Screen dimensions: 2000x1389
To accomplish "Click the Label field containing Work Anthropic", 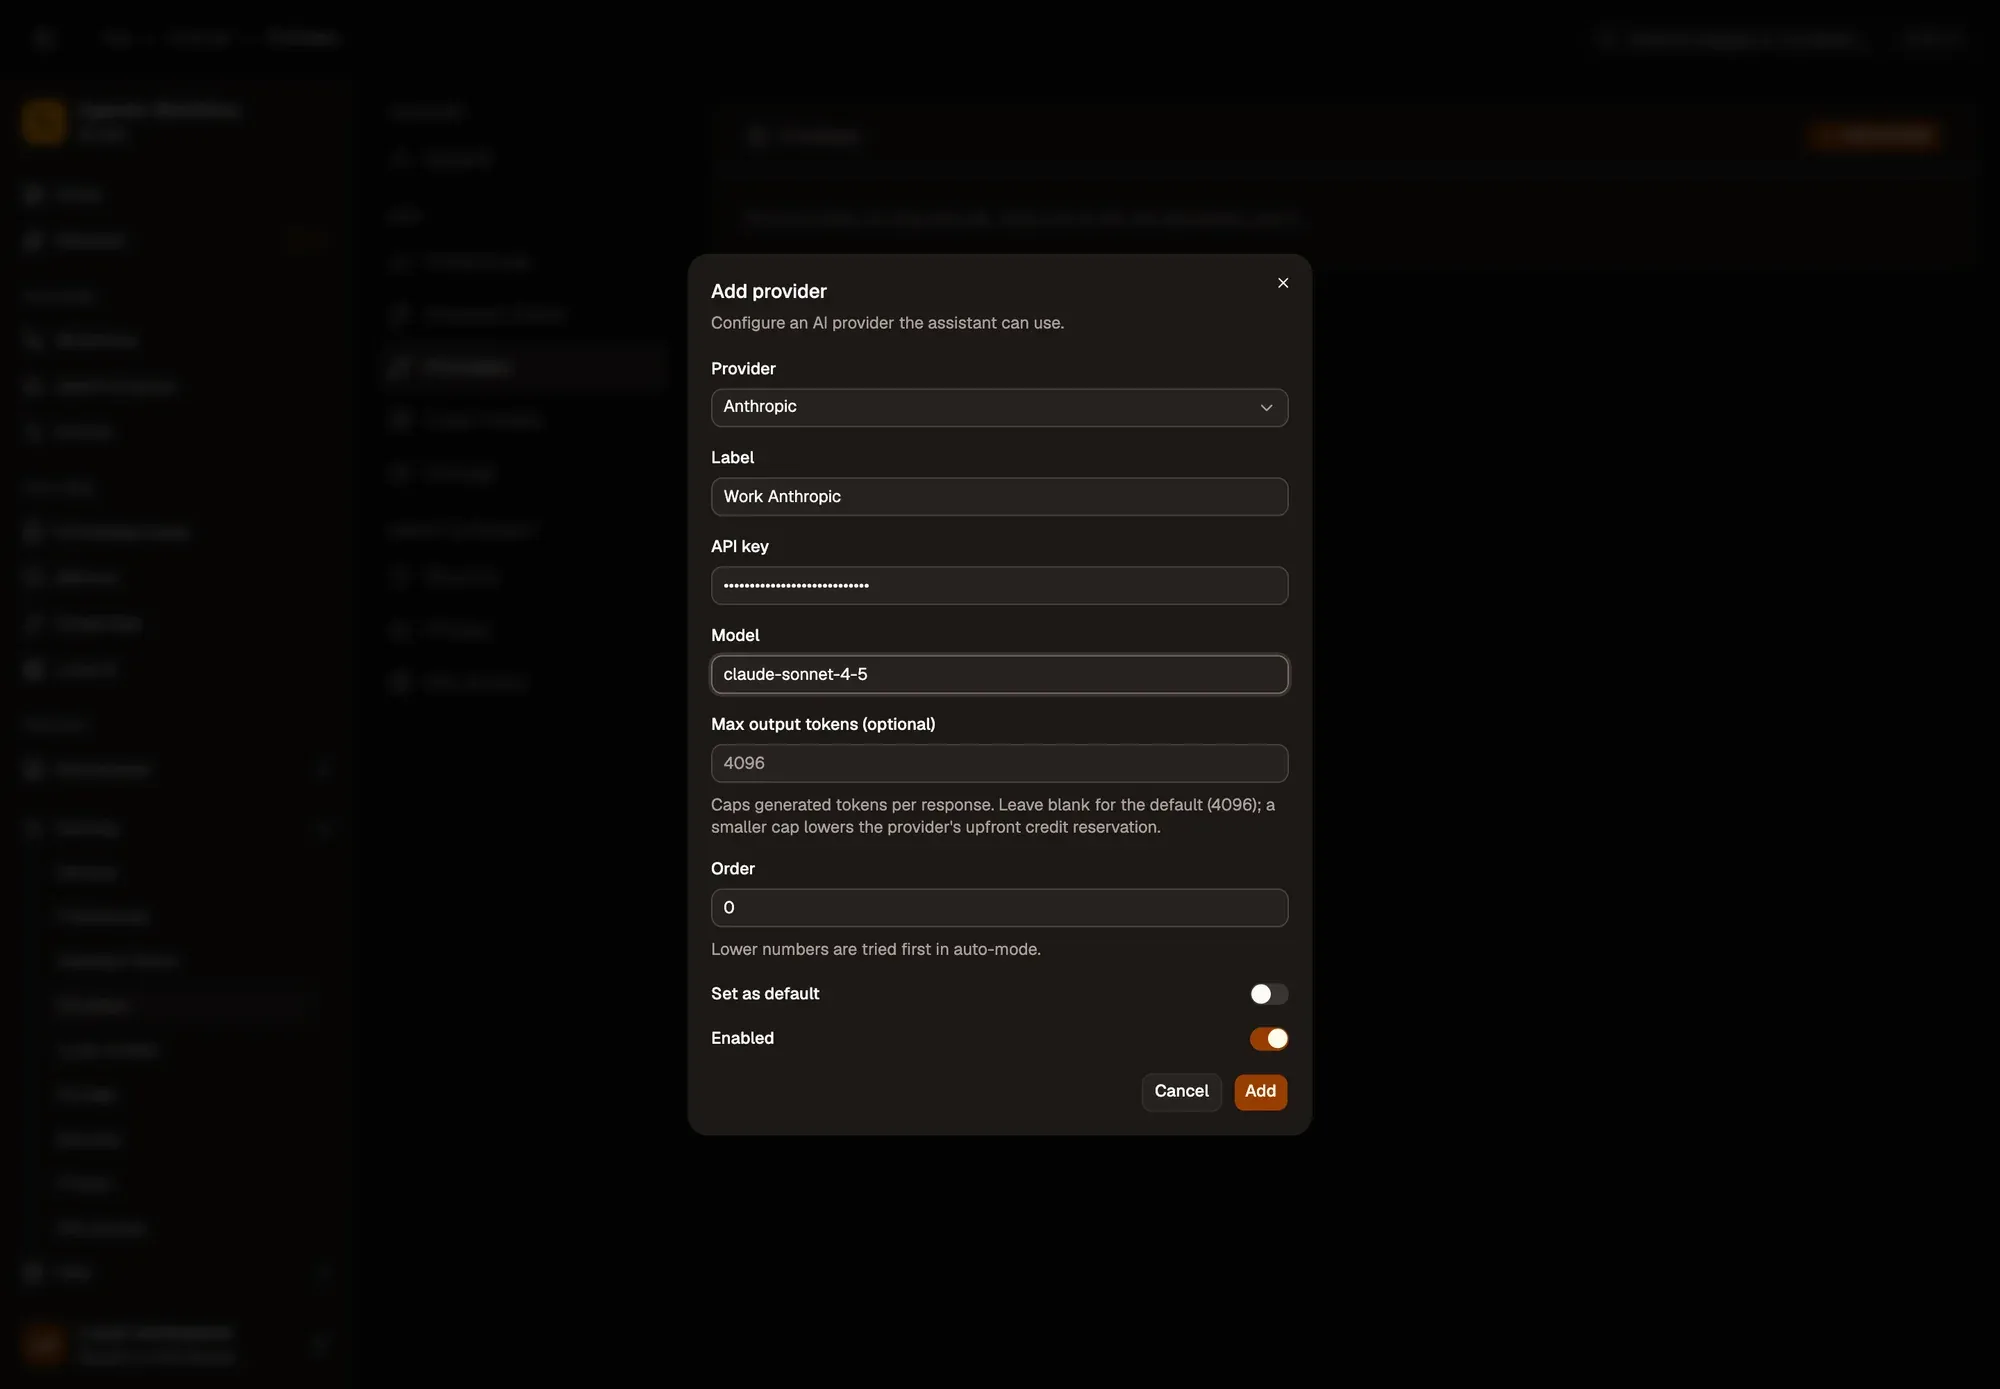I will (x=999, y=496).
